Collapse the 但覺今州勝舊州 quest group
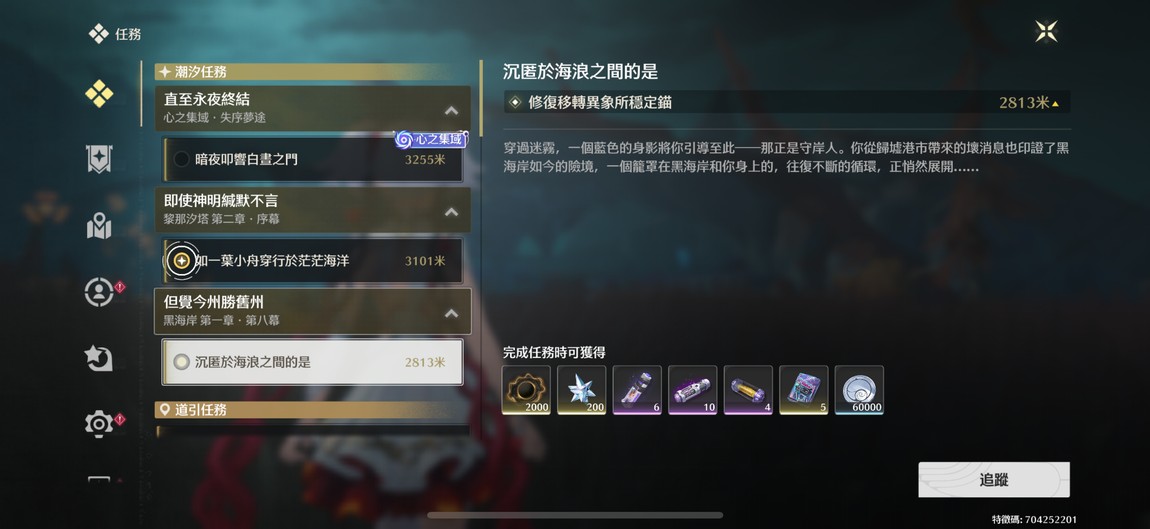The height and width of the screenshot is (529, 1150). pos(452,313)
